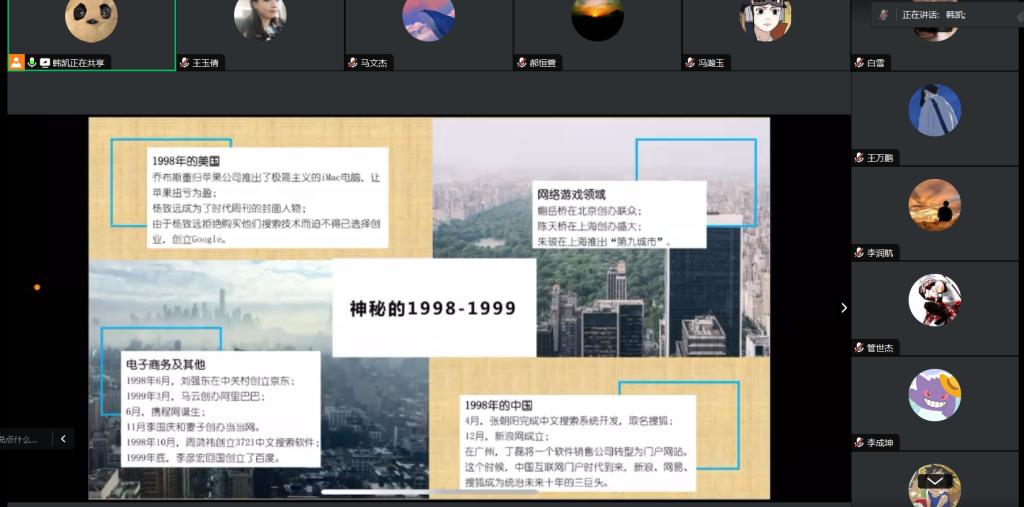Click the 白雪 participant name label

(x=876, y=63)
